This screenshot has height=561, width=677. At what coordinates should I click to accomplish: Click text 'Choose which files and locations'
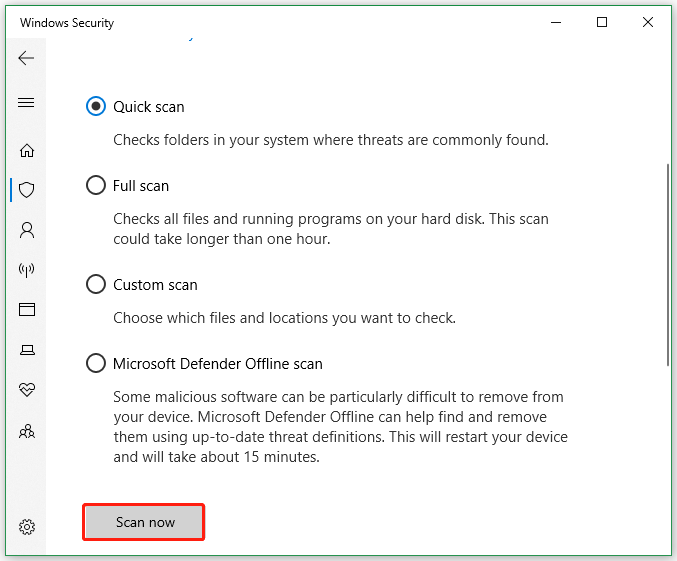coord(215,318)
